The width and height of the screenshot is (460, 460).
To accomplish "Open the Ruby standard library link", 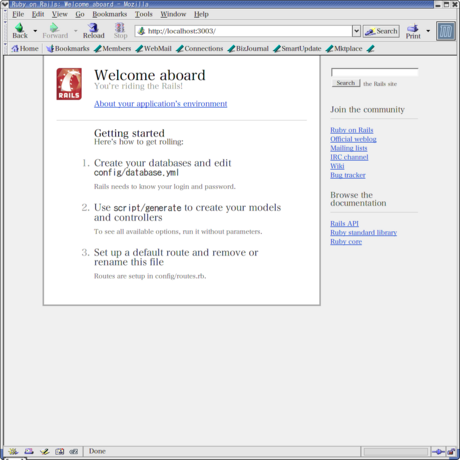I will [x=364, y=232].
